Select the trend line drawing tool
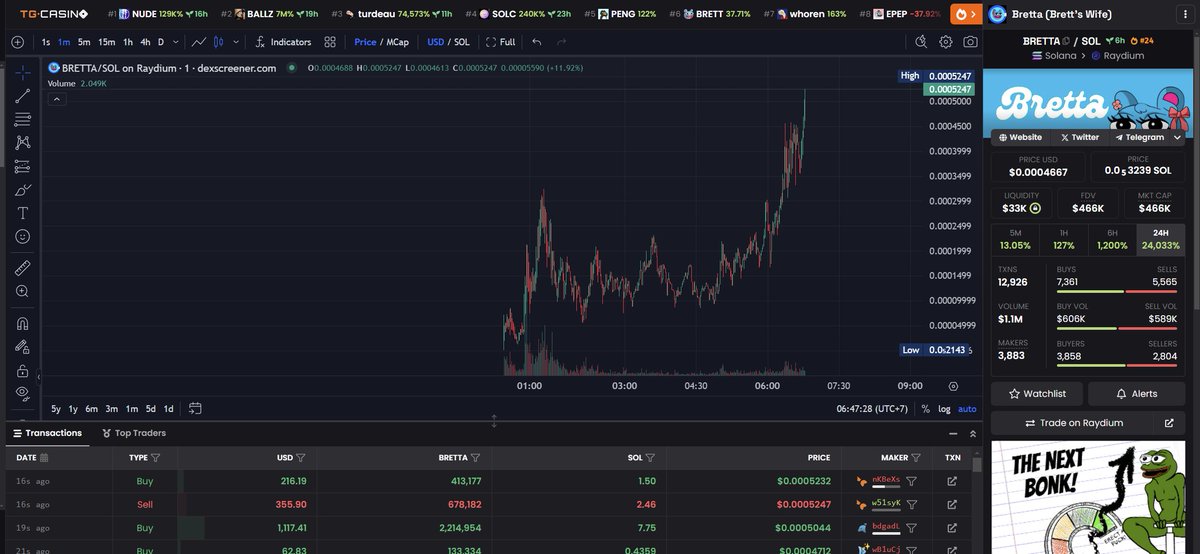1200x554 pixels. [x=22, y=96]
